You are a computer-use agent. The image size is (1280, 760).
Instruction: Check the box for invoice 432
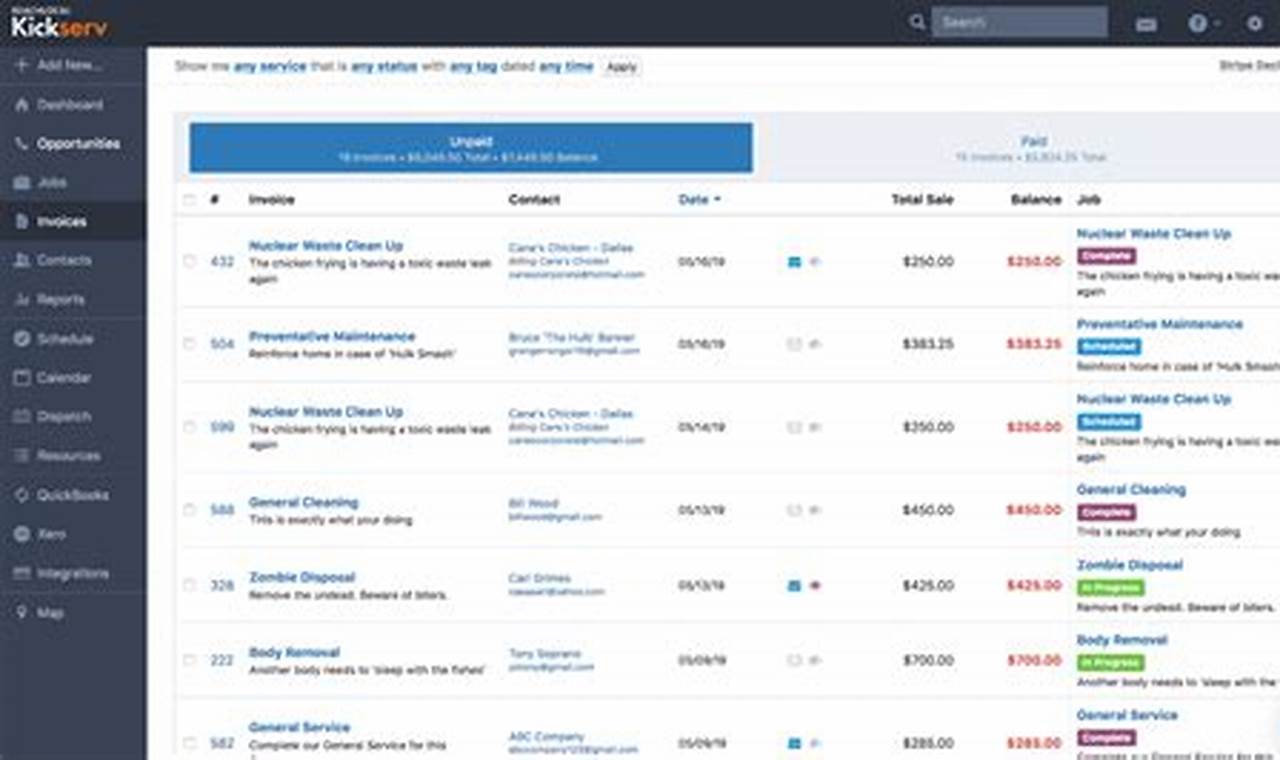pyautogui.click(x=189, y=261)
